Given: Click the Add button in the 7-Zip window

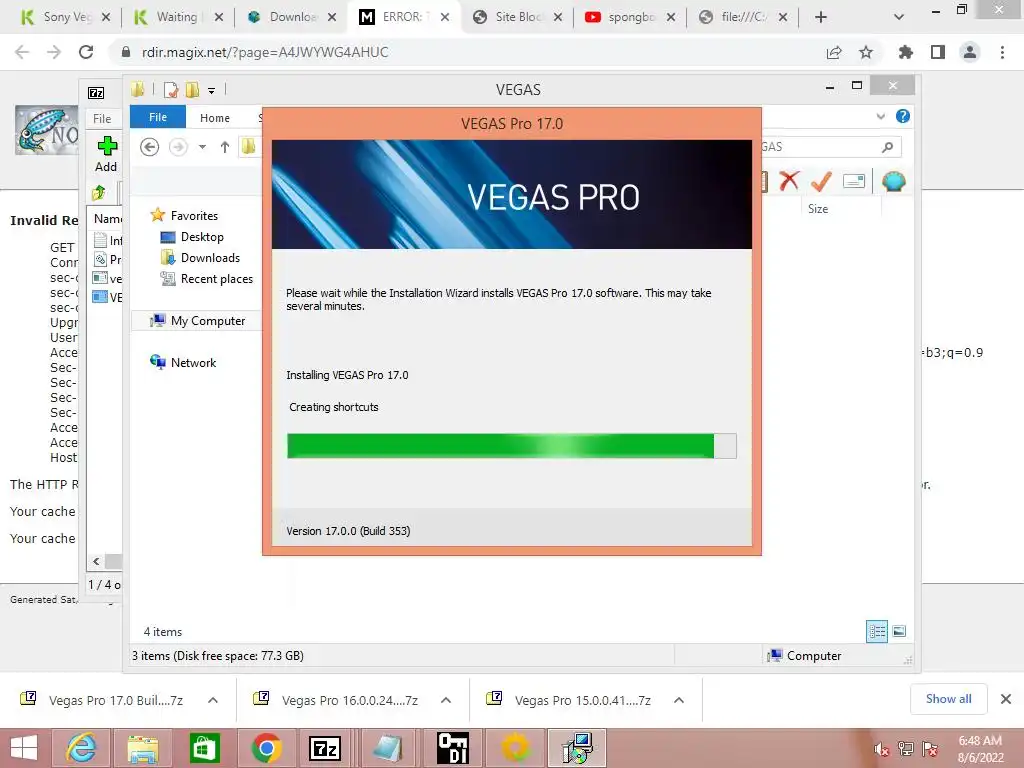Looking at the screenshot, I should [106, 154].
